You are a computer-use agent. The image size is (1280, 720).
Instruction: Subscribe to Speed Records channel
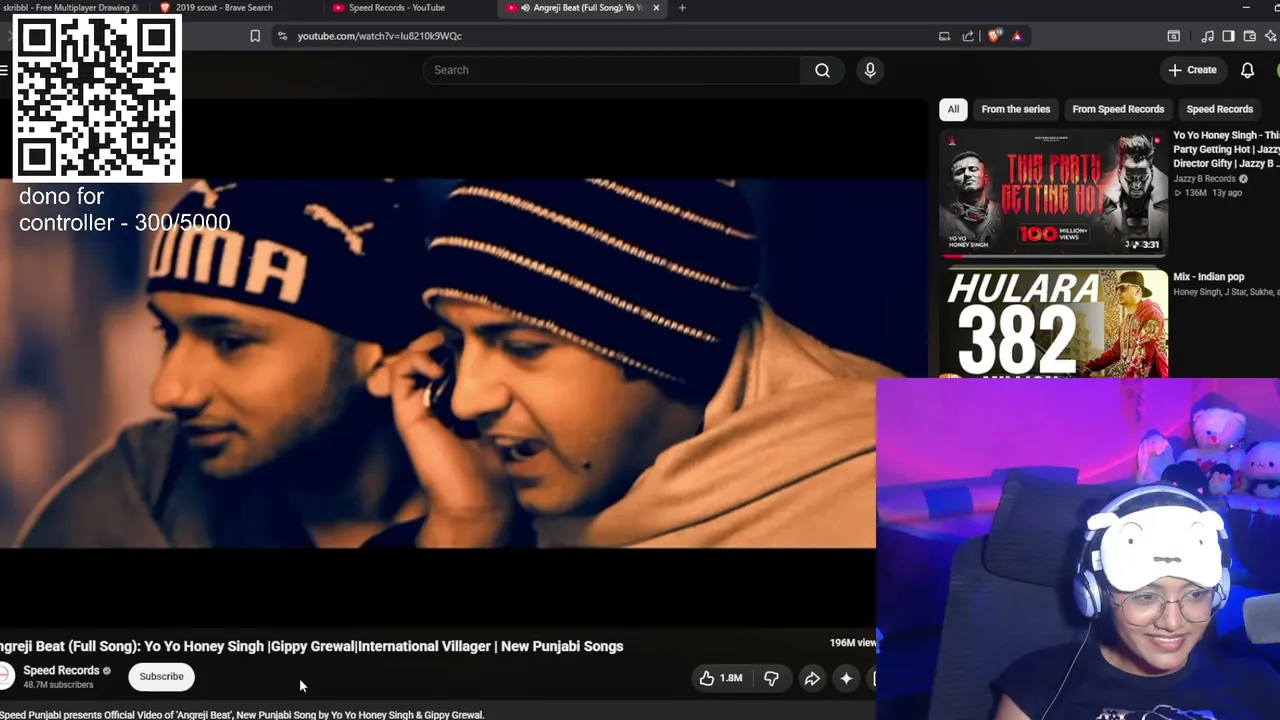(x=161, y=677)
